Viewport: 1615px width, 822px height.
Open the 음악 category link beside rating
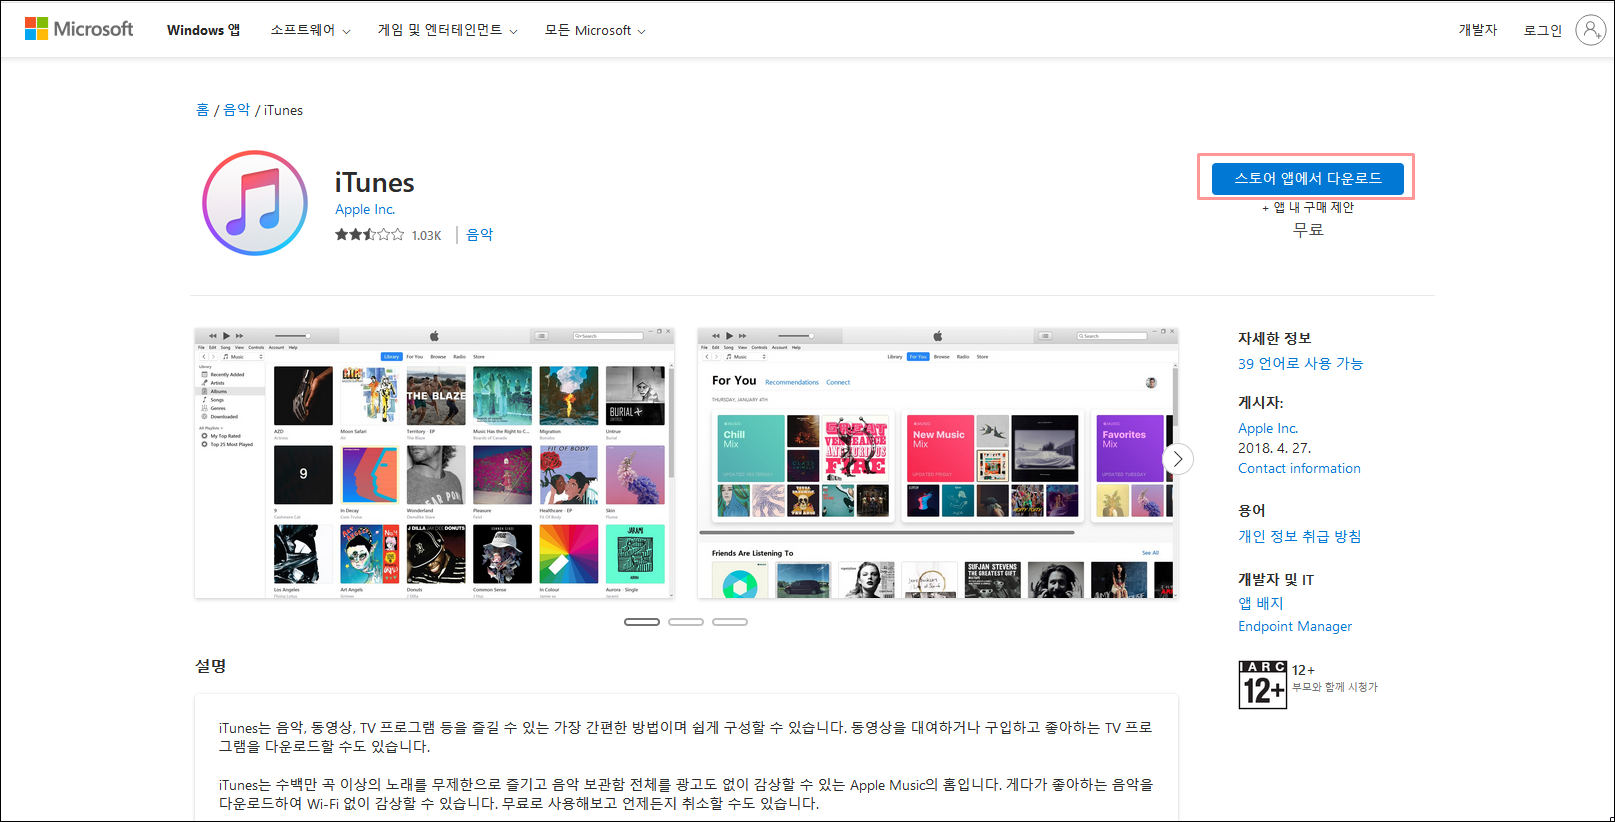[480, 235]
